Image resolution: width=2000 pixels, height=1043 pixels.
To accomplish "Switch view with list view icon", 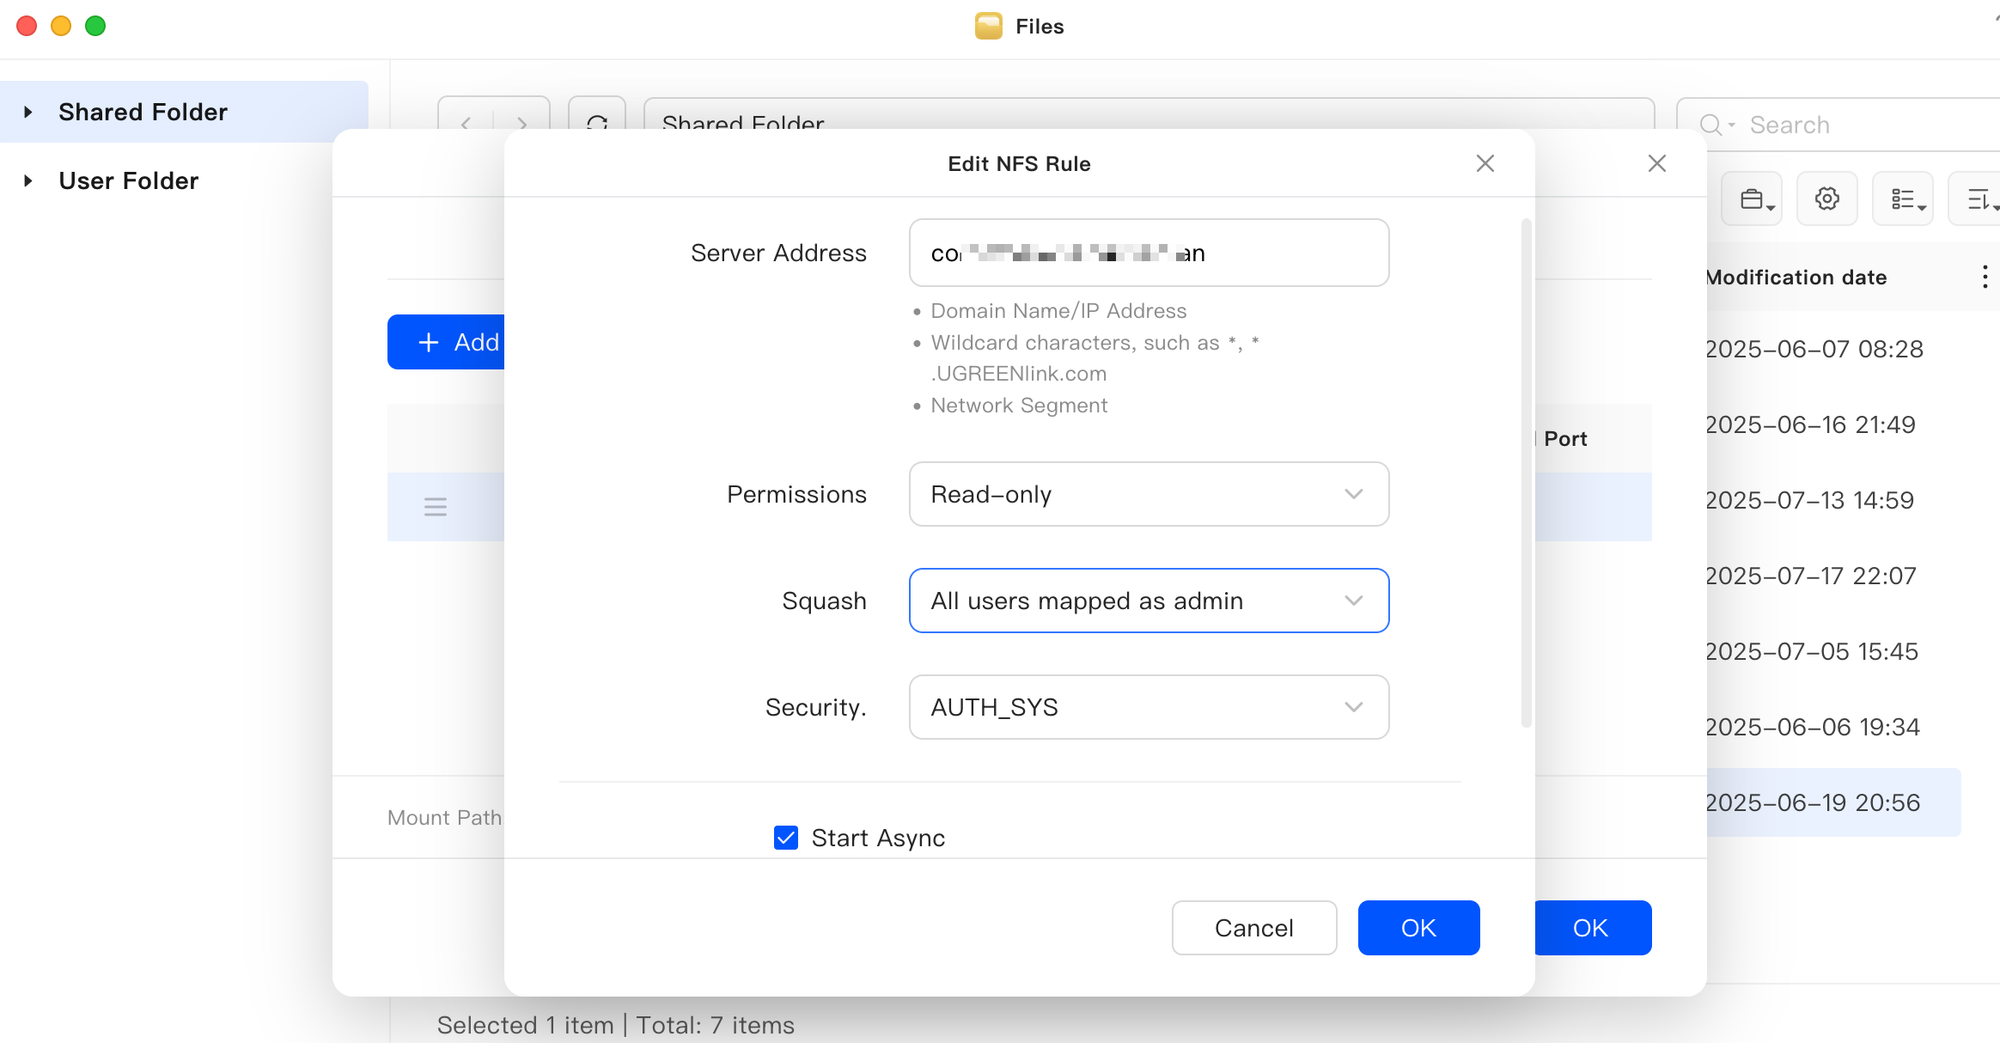I will 1903,199.
